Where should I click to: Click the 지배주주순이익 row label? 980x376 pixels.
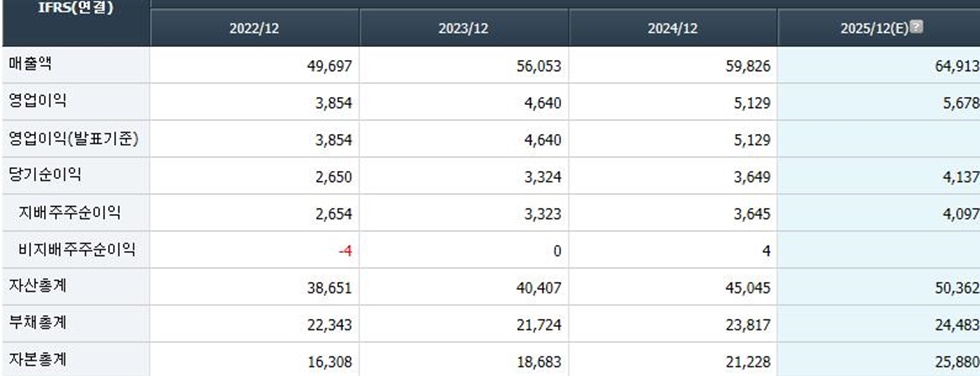pos(69,212)
